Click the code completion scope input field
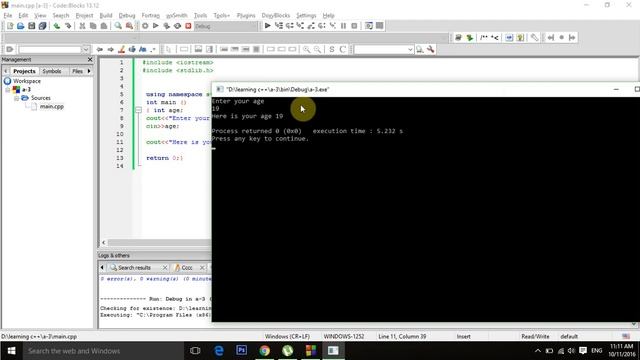640x360 pixels. tap(50, 49)
